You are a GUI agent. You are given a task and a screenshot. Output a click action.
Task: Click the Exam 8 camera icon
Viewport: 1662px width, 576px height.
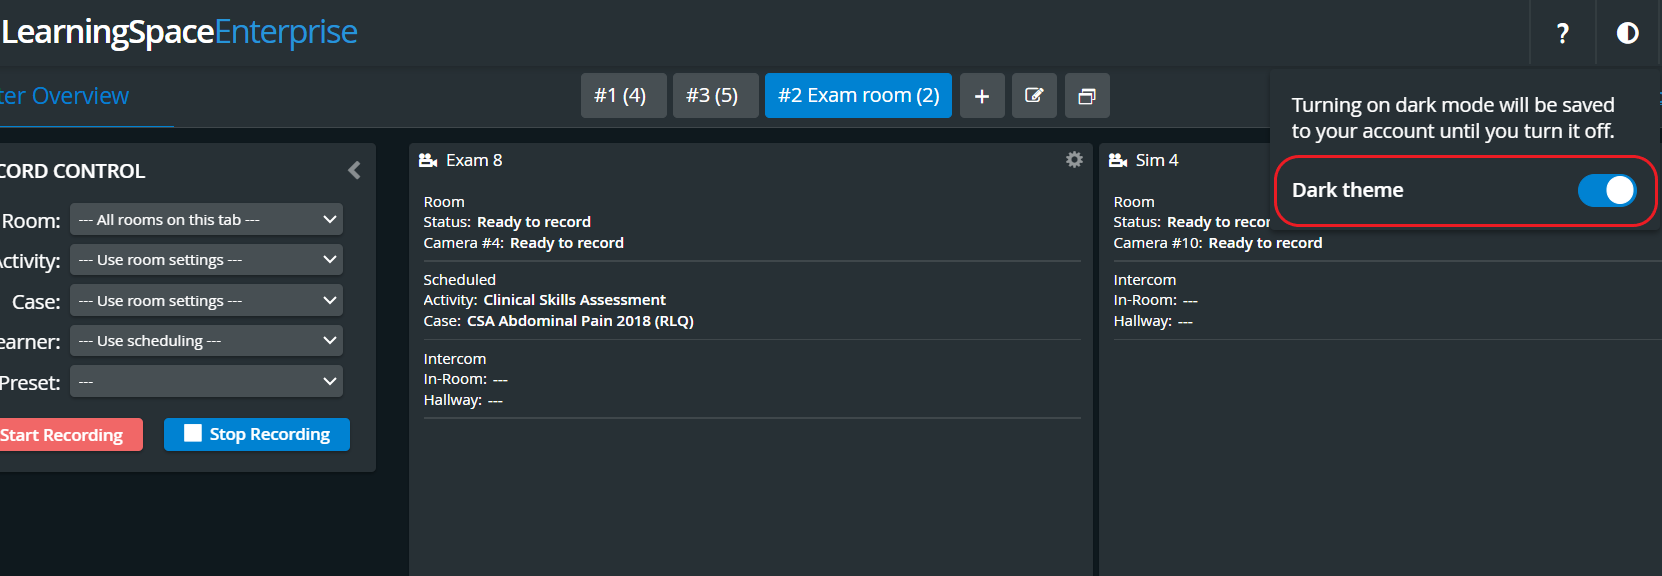[x=428, y=160]
